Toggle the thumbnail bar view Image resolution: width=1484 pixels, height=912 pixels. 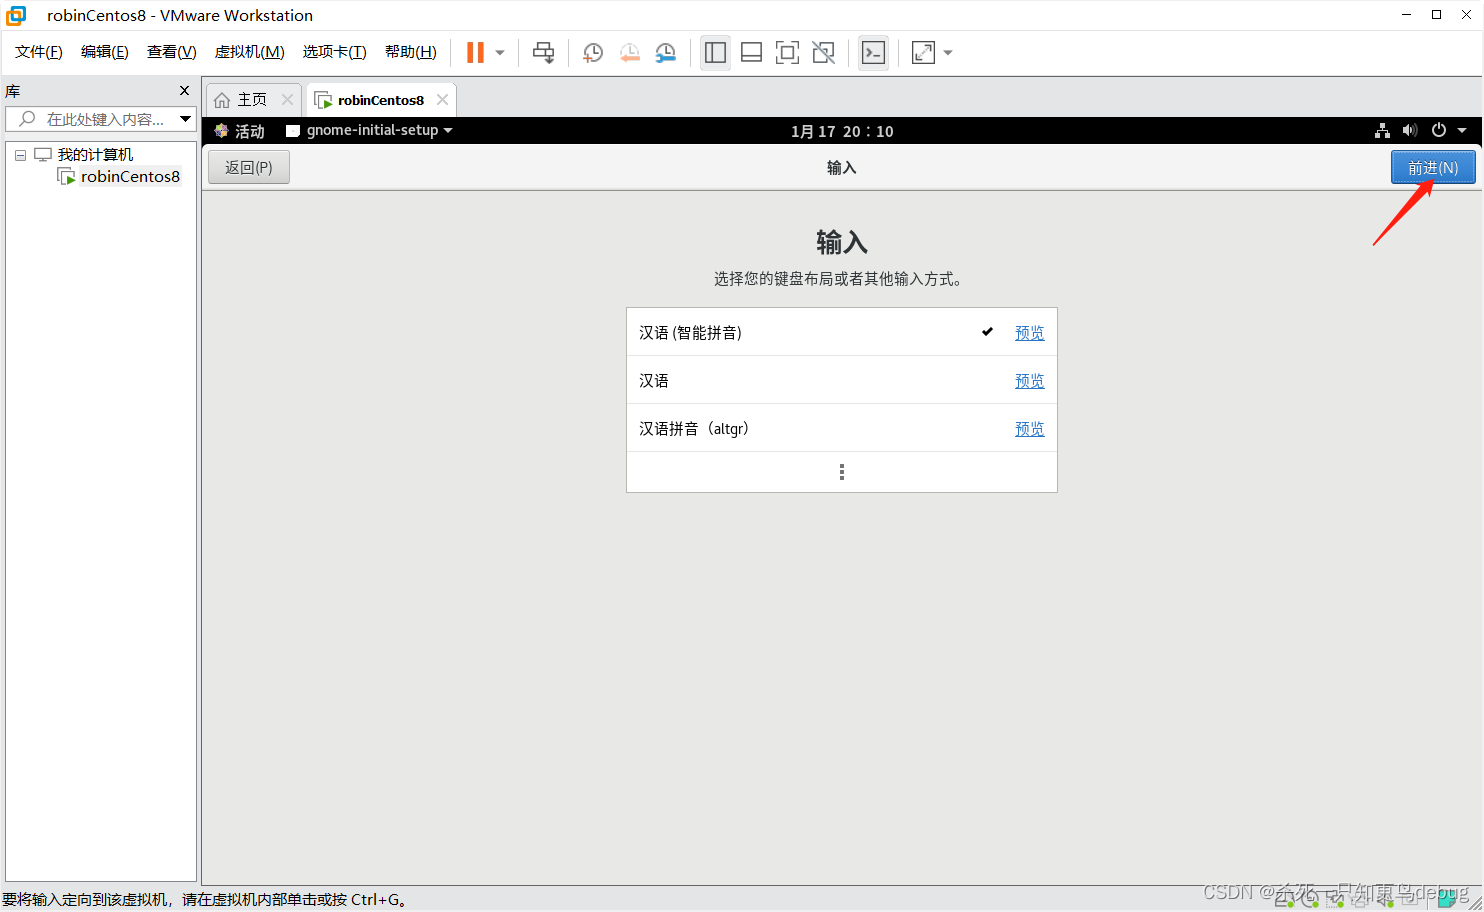[x=751, y=53]
